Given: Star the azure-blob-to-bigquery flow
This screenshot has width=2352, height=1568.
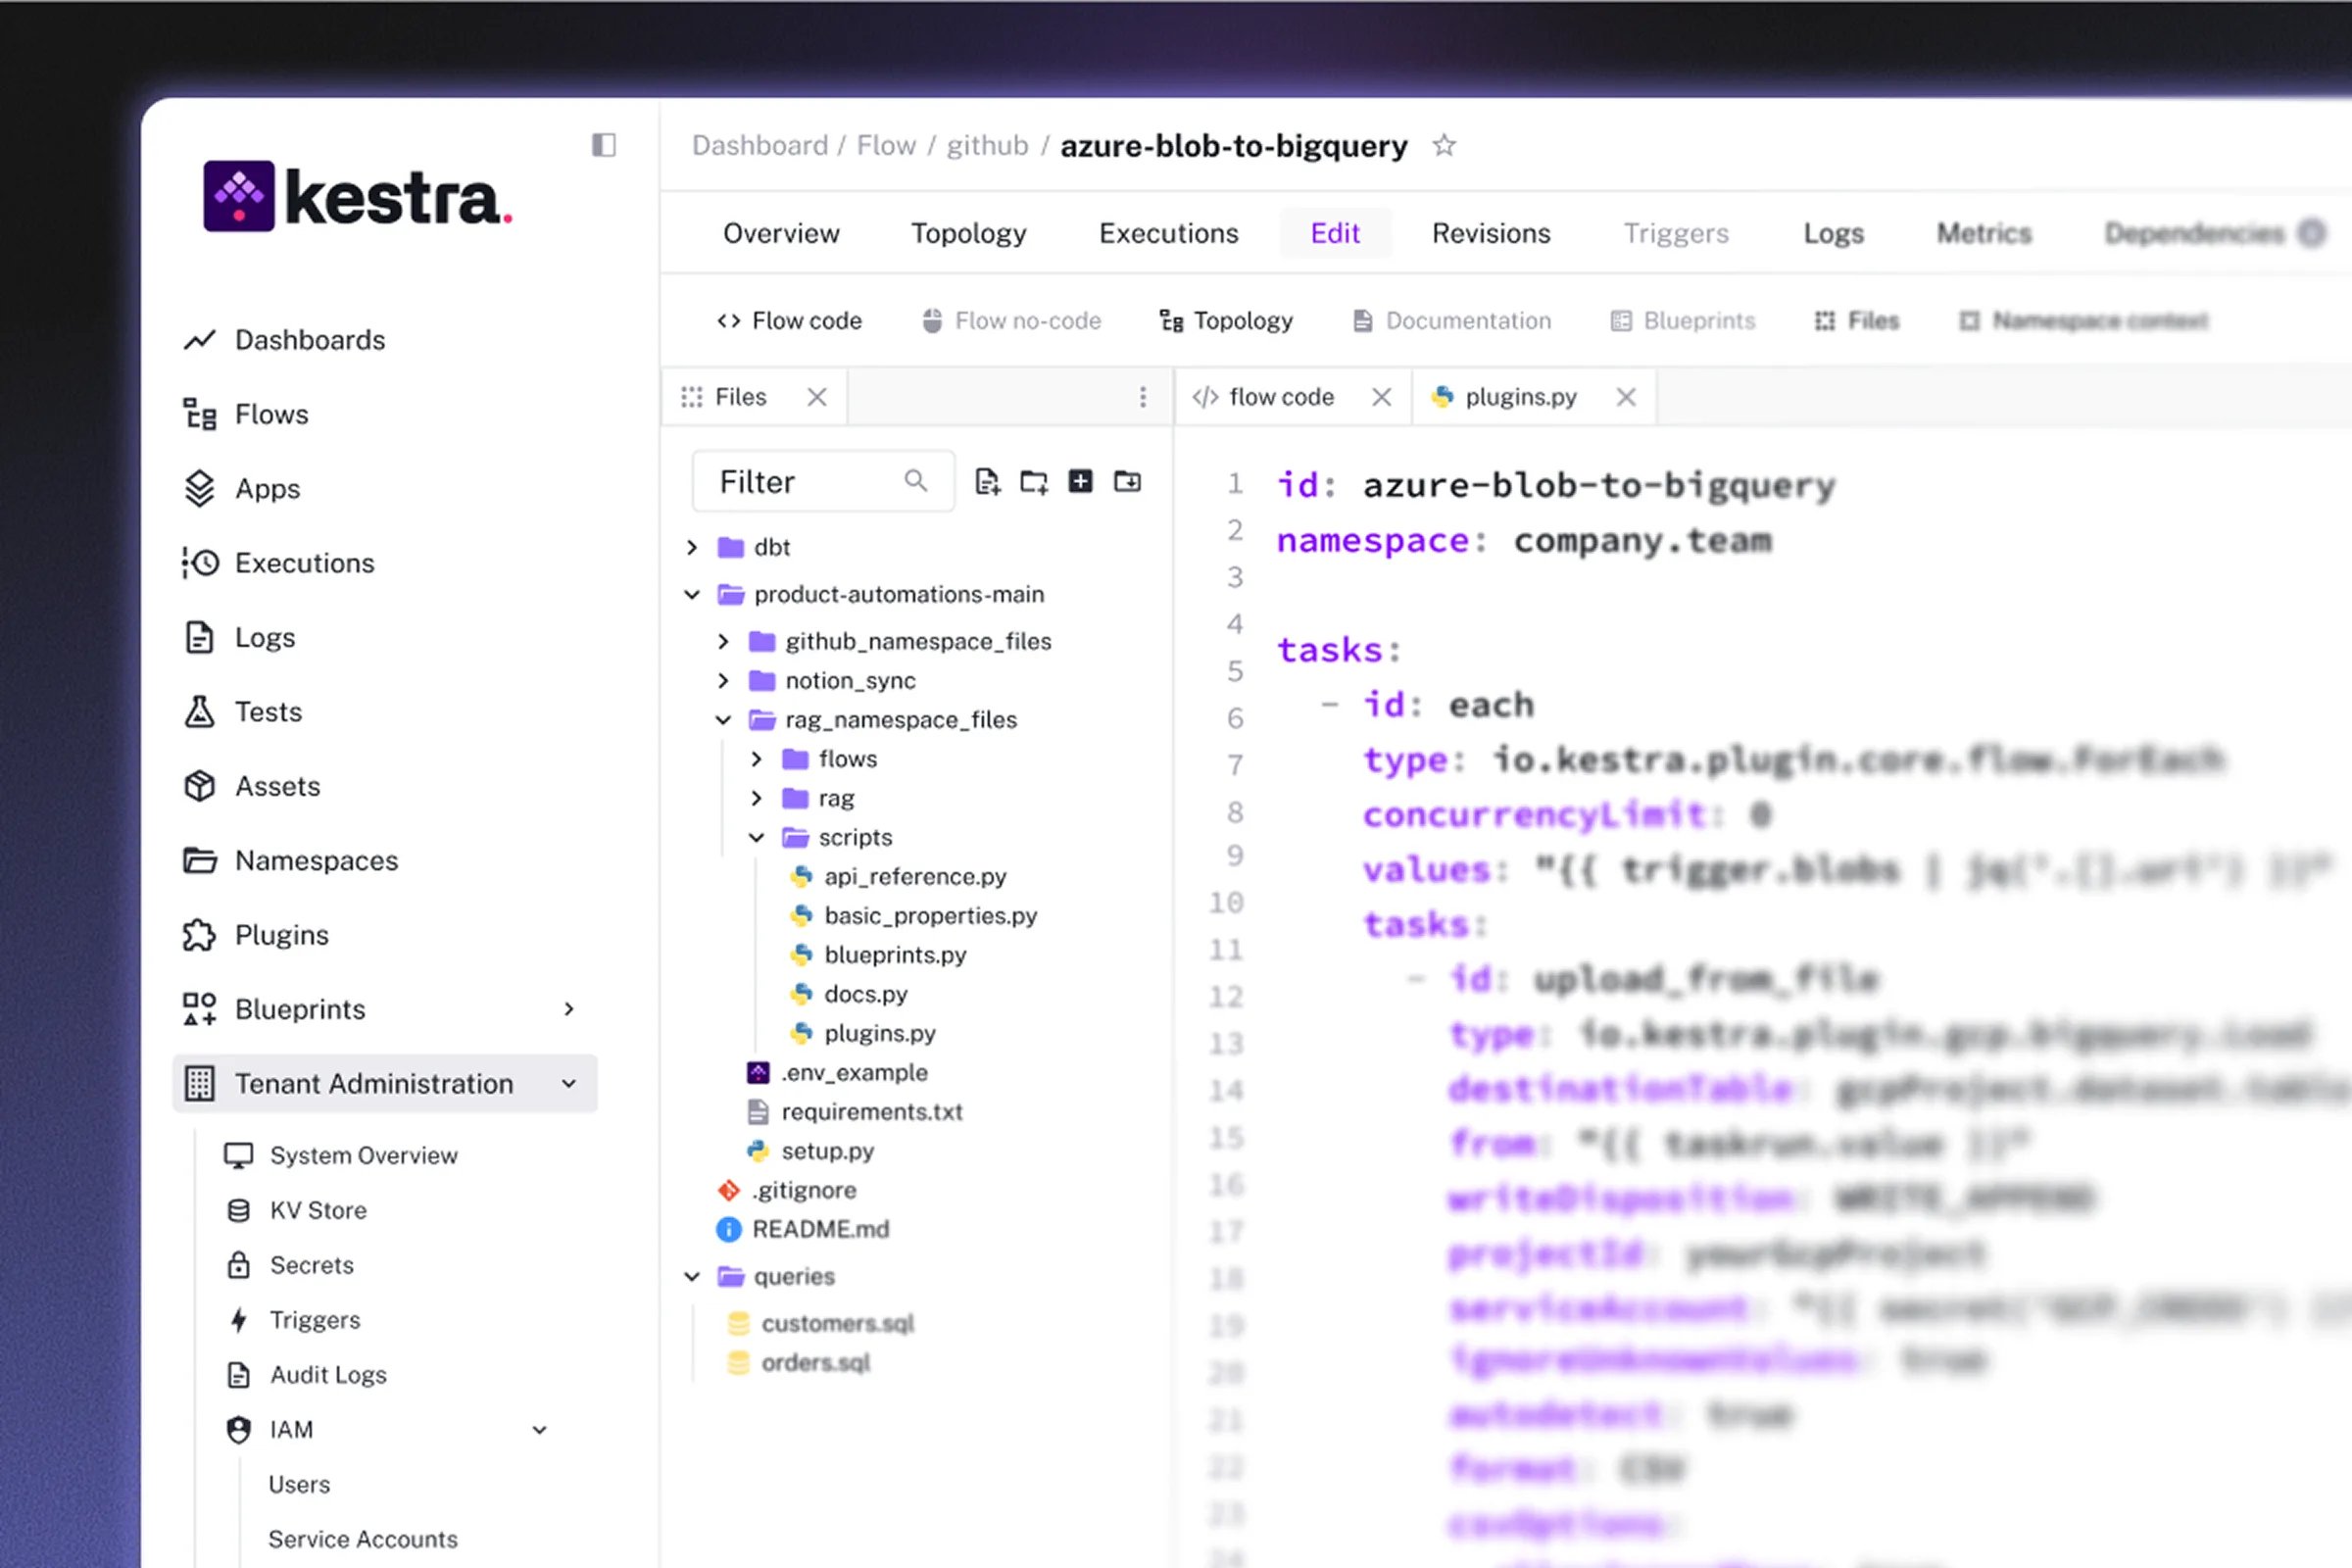Looking at the screenshot, I should [1444, 145].
